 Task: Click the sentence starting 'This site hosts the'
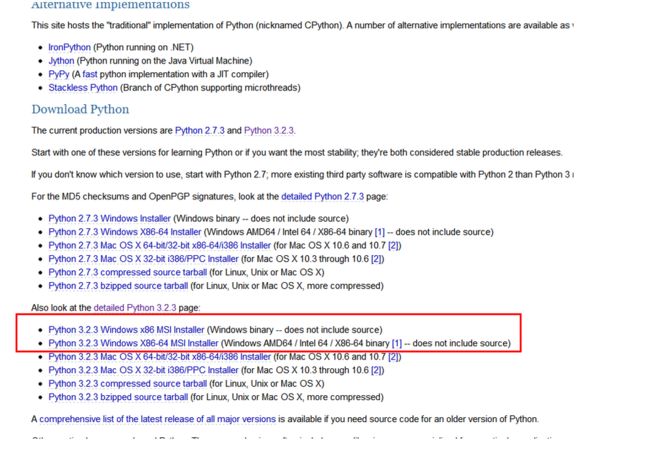coord(303,25)
